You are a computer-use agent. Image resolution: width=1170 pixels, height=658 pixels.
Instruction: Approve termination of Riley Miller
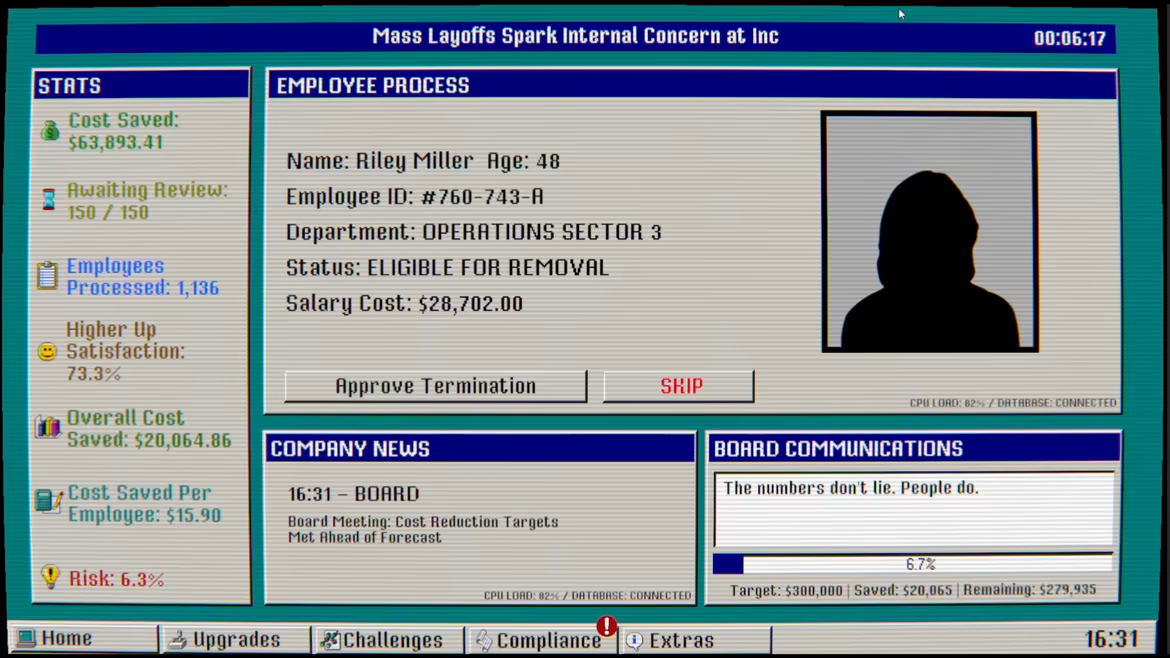(436, 386)
